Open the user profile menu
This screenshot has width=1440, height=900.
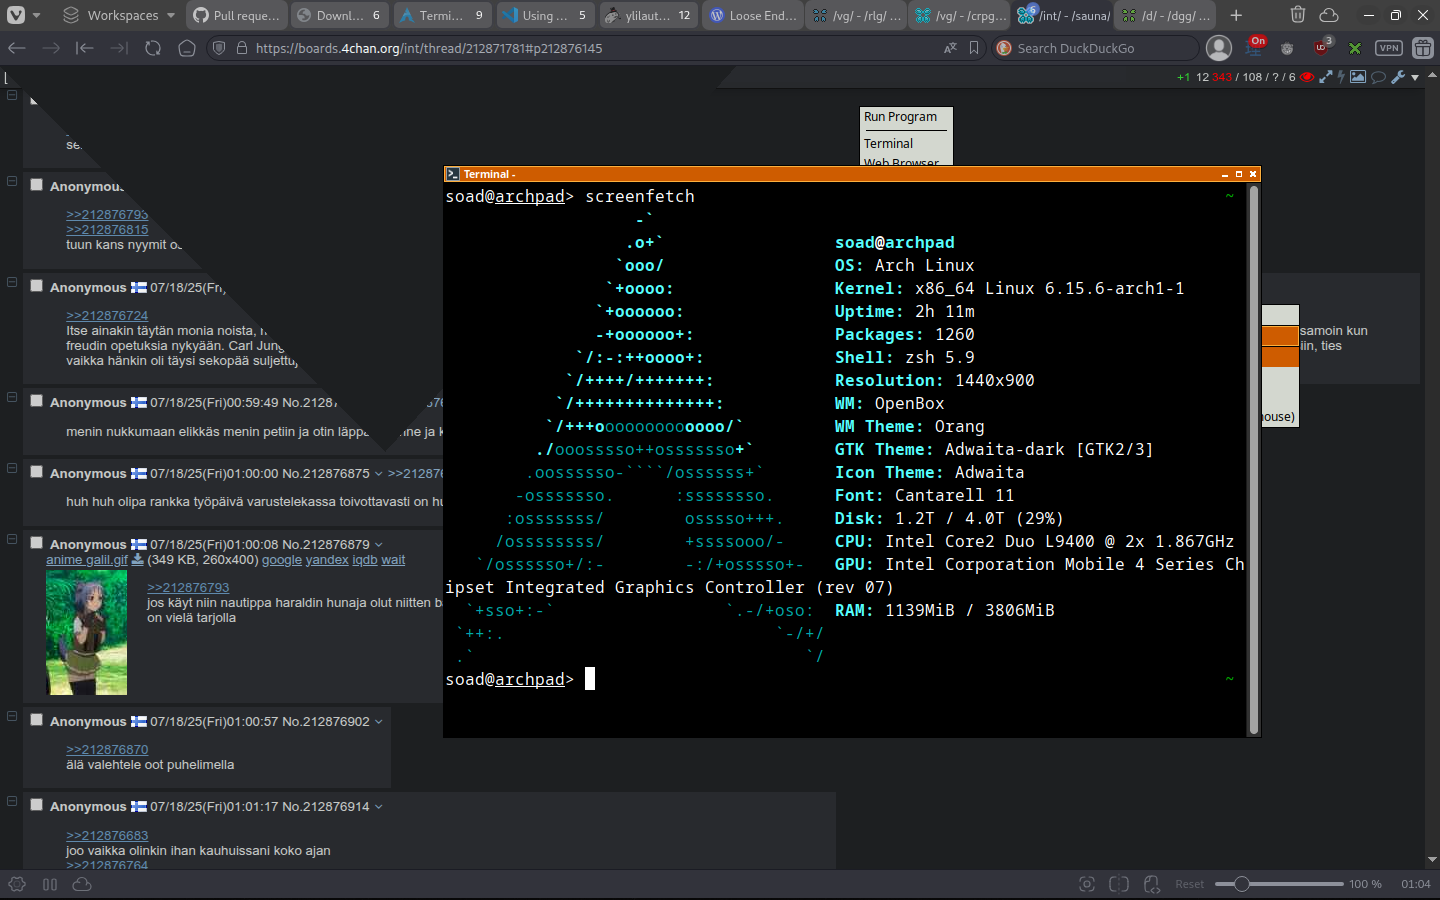click(x=1219, y=47)
